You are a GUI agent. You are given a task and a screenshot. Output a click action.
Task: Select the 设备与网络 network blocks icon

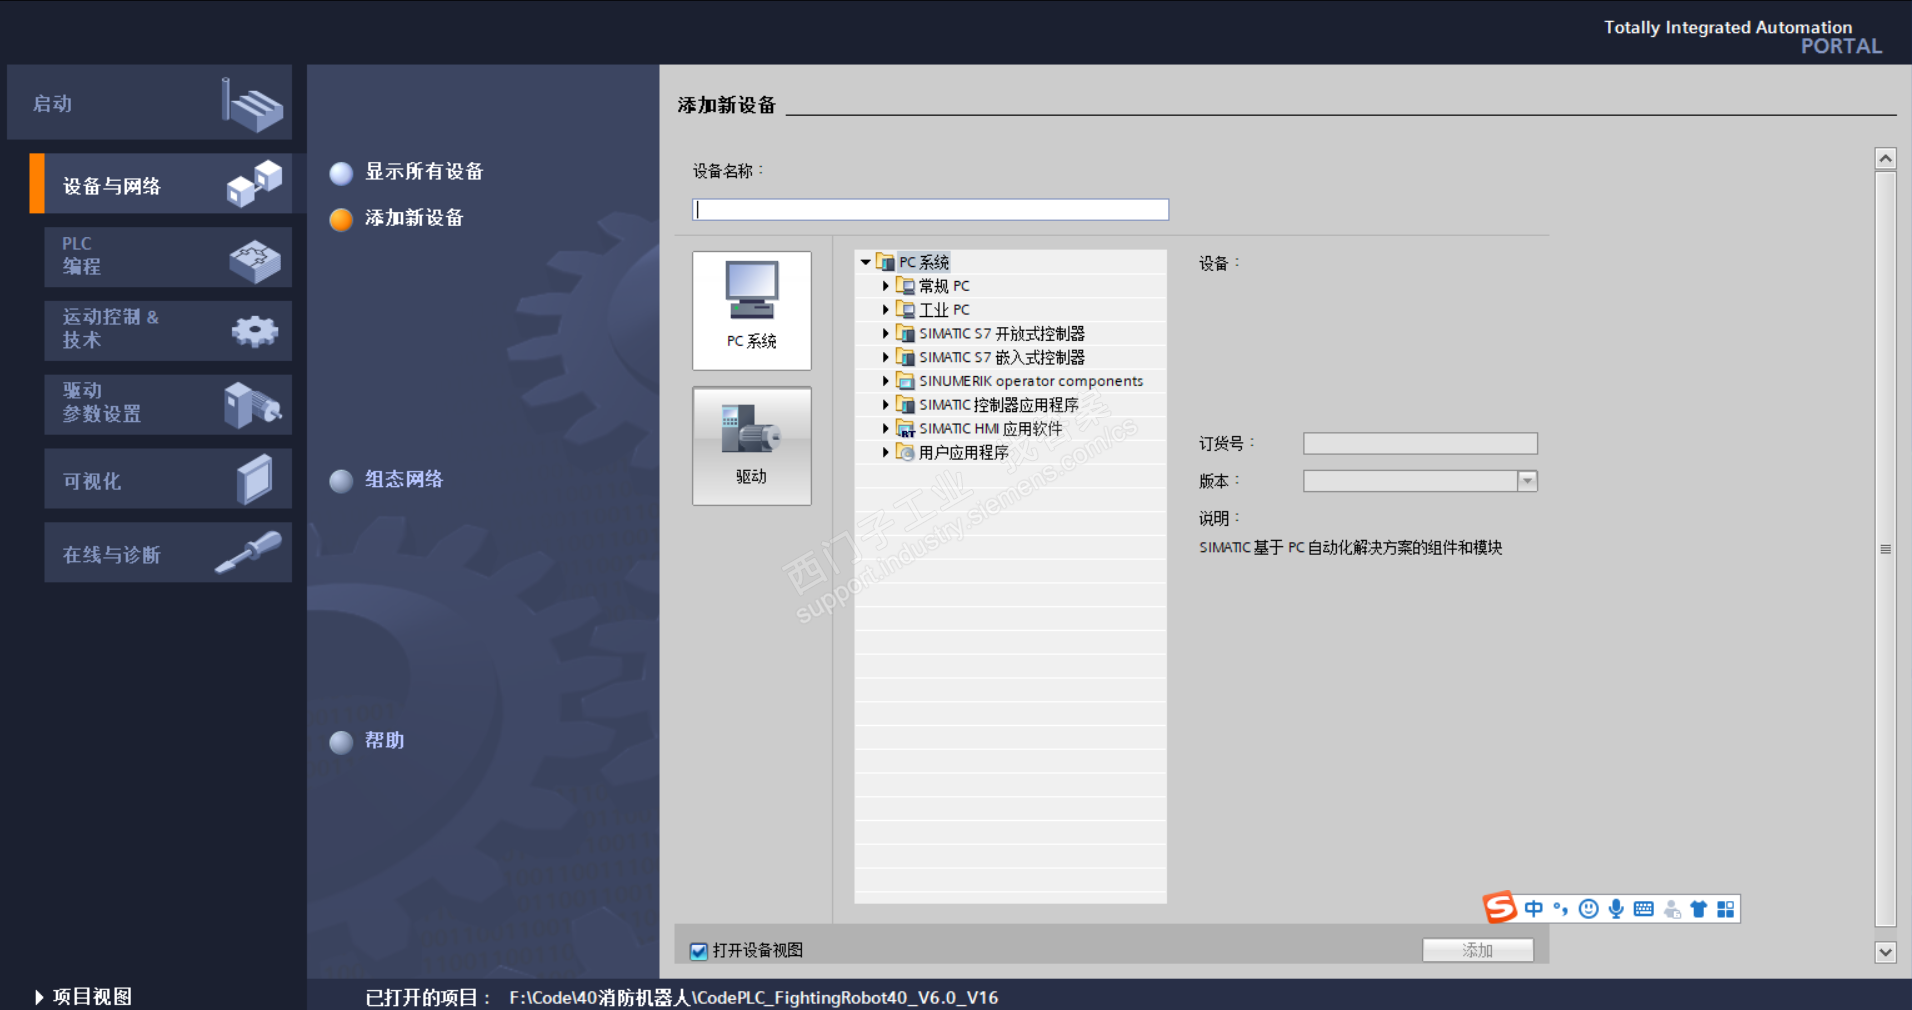coord(254,183)
